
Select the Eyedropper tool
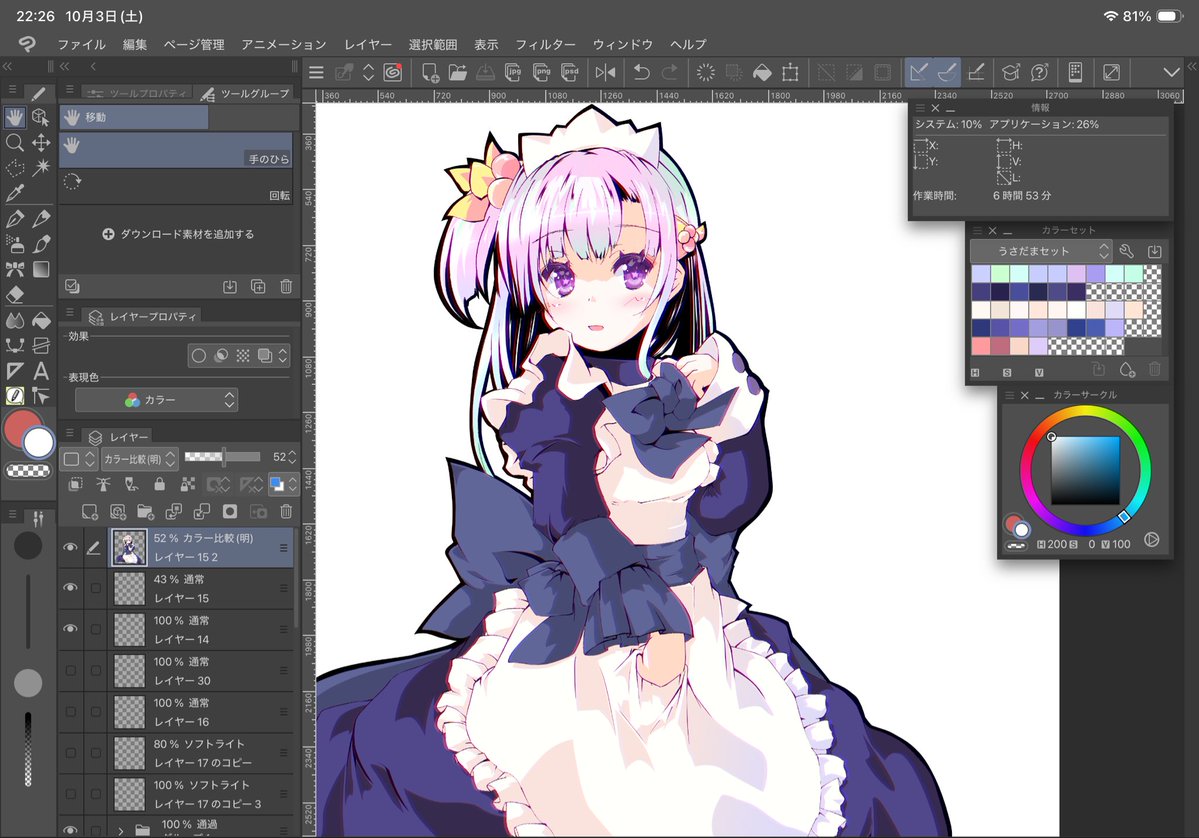(15, 193)
